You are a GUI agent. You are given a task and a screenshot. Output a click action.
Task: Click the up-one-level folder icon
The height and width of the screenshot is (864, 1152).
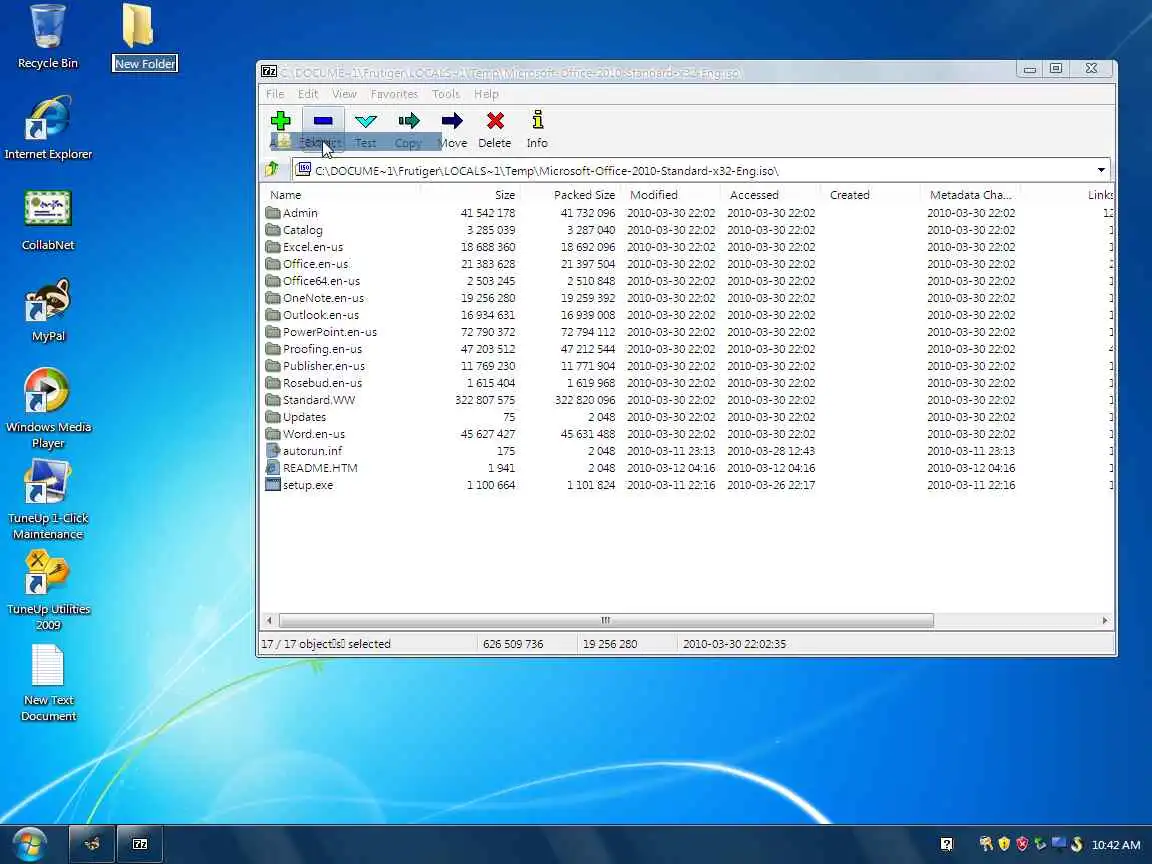pyautogui.click(x=273, y=170)
